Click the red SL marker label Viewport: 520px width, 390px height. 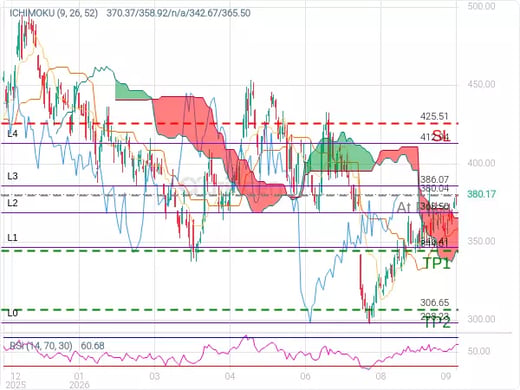coord(441,136)
